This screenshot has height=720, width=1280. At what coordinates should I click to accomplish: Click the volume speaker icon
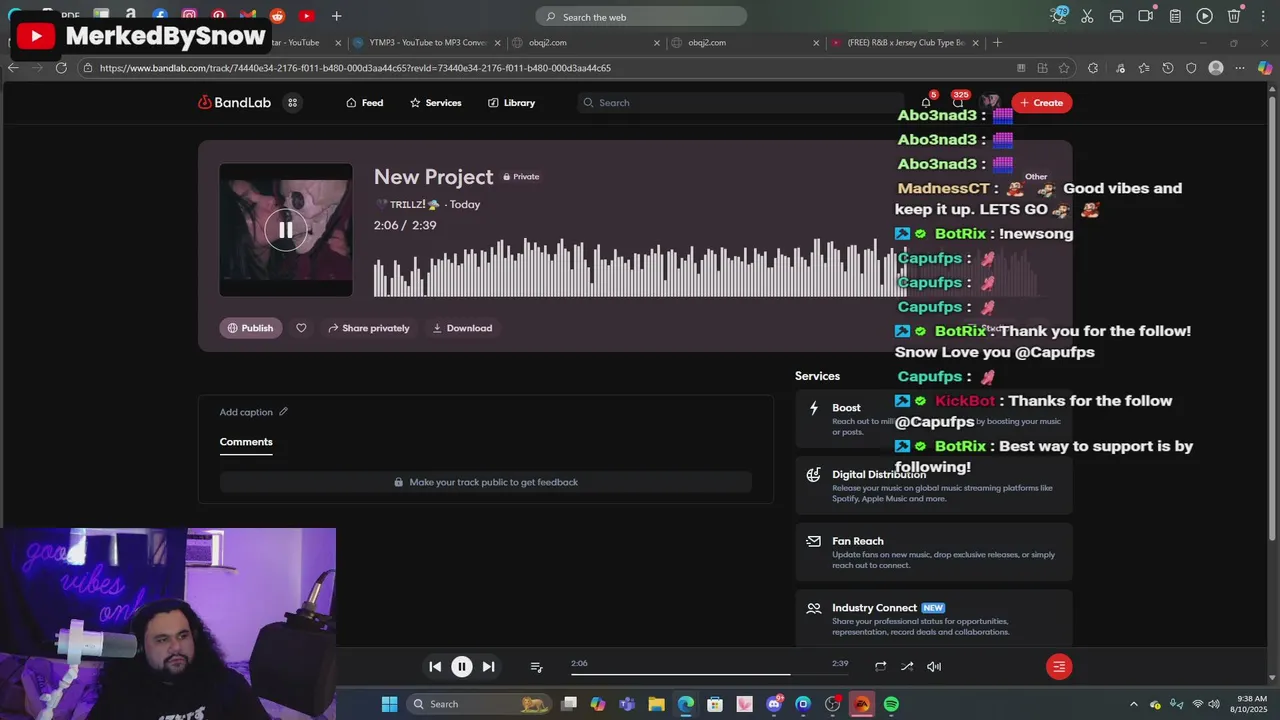(934, 667)
